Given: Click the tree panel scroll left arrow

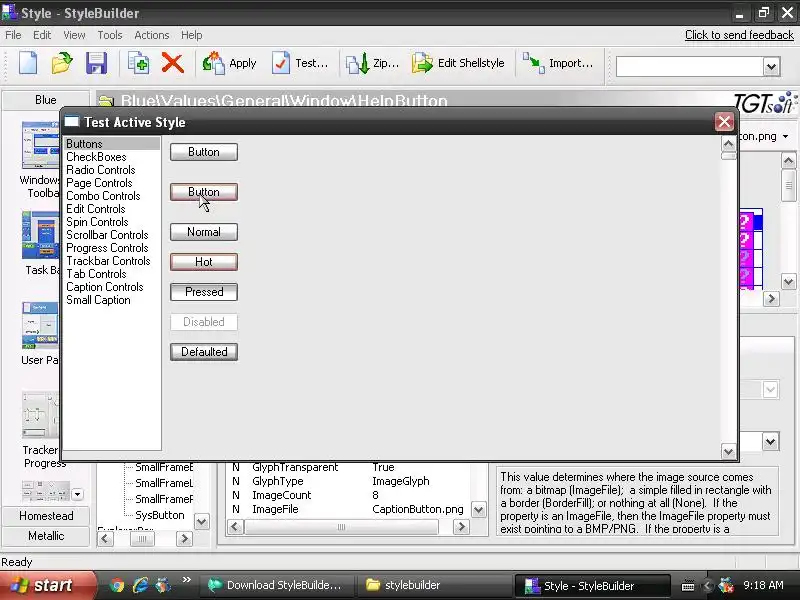Looking at the screenshot, I should [106, 538].
